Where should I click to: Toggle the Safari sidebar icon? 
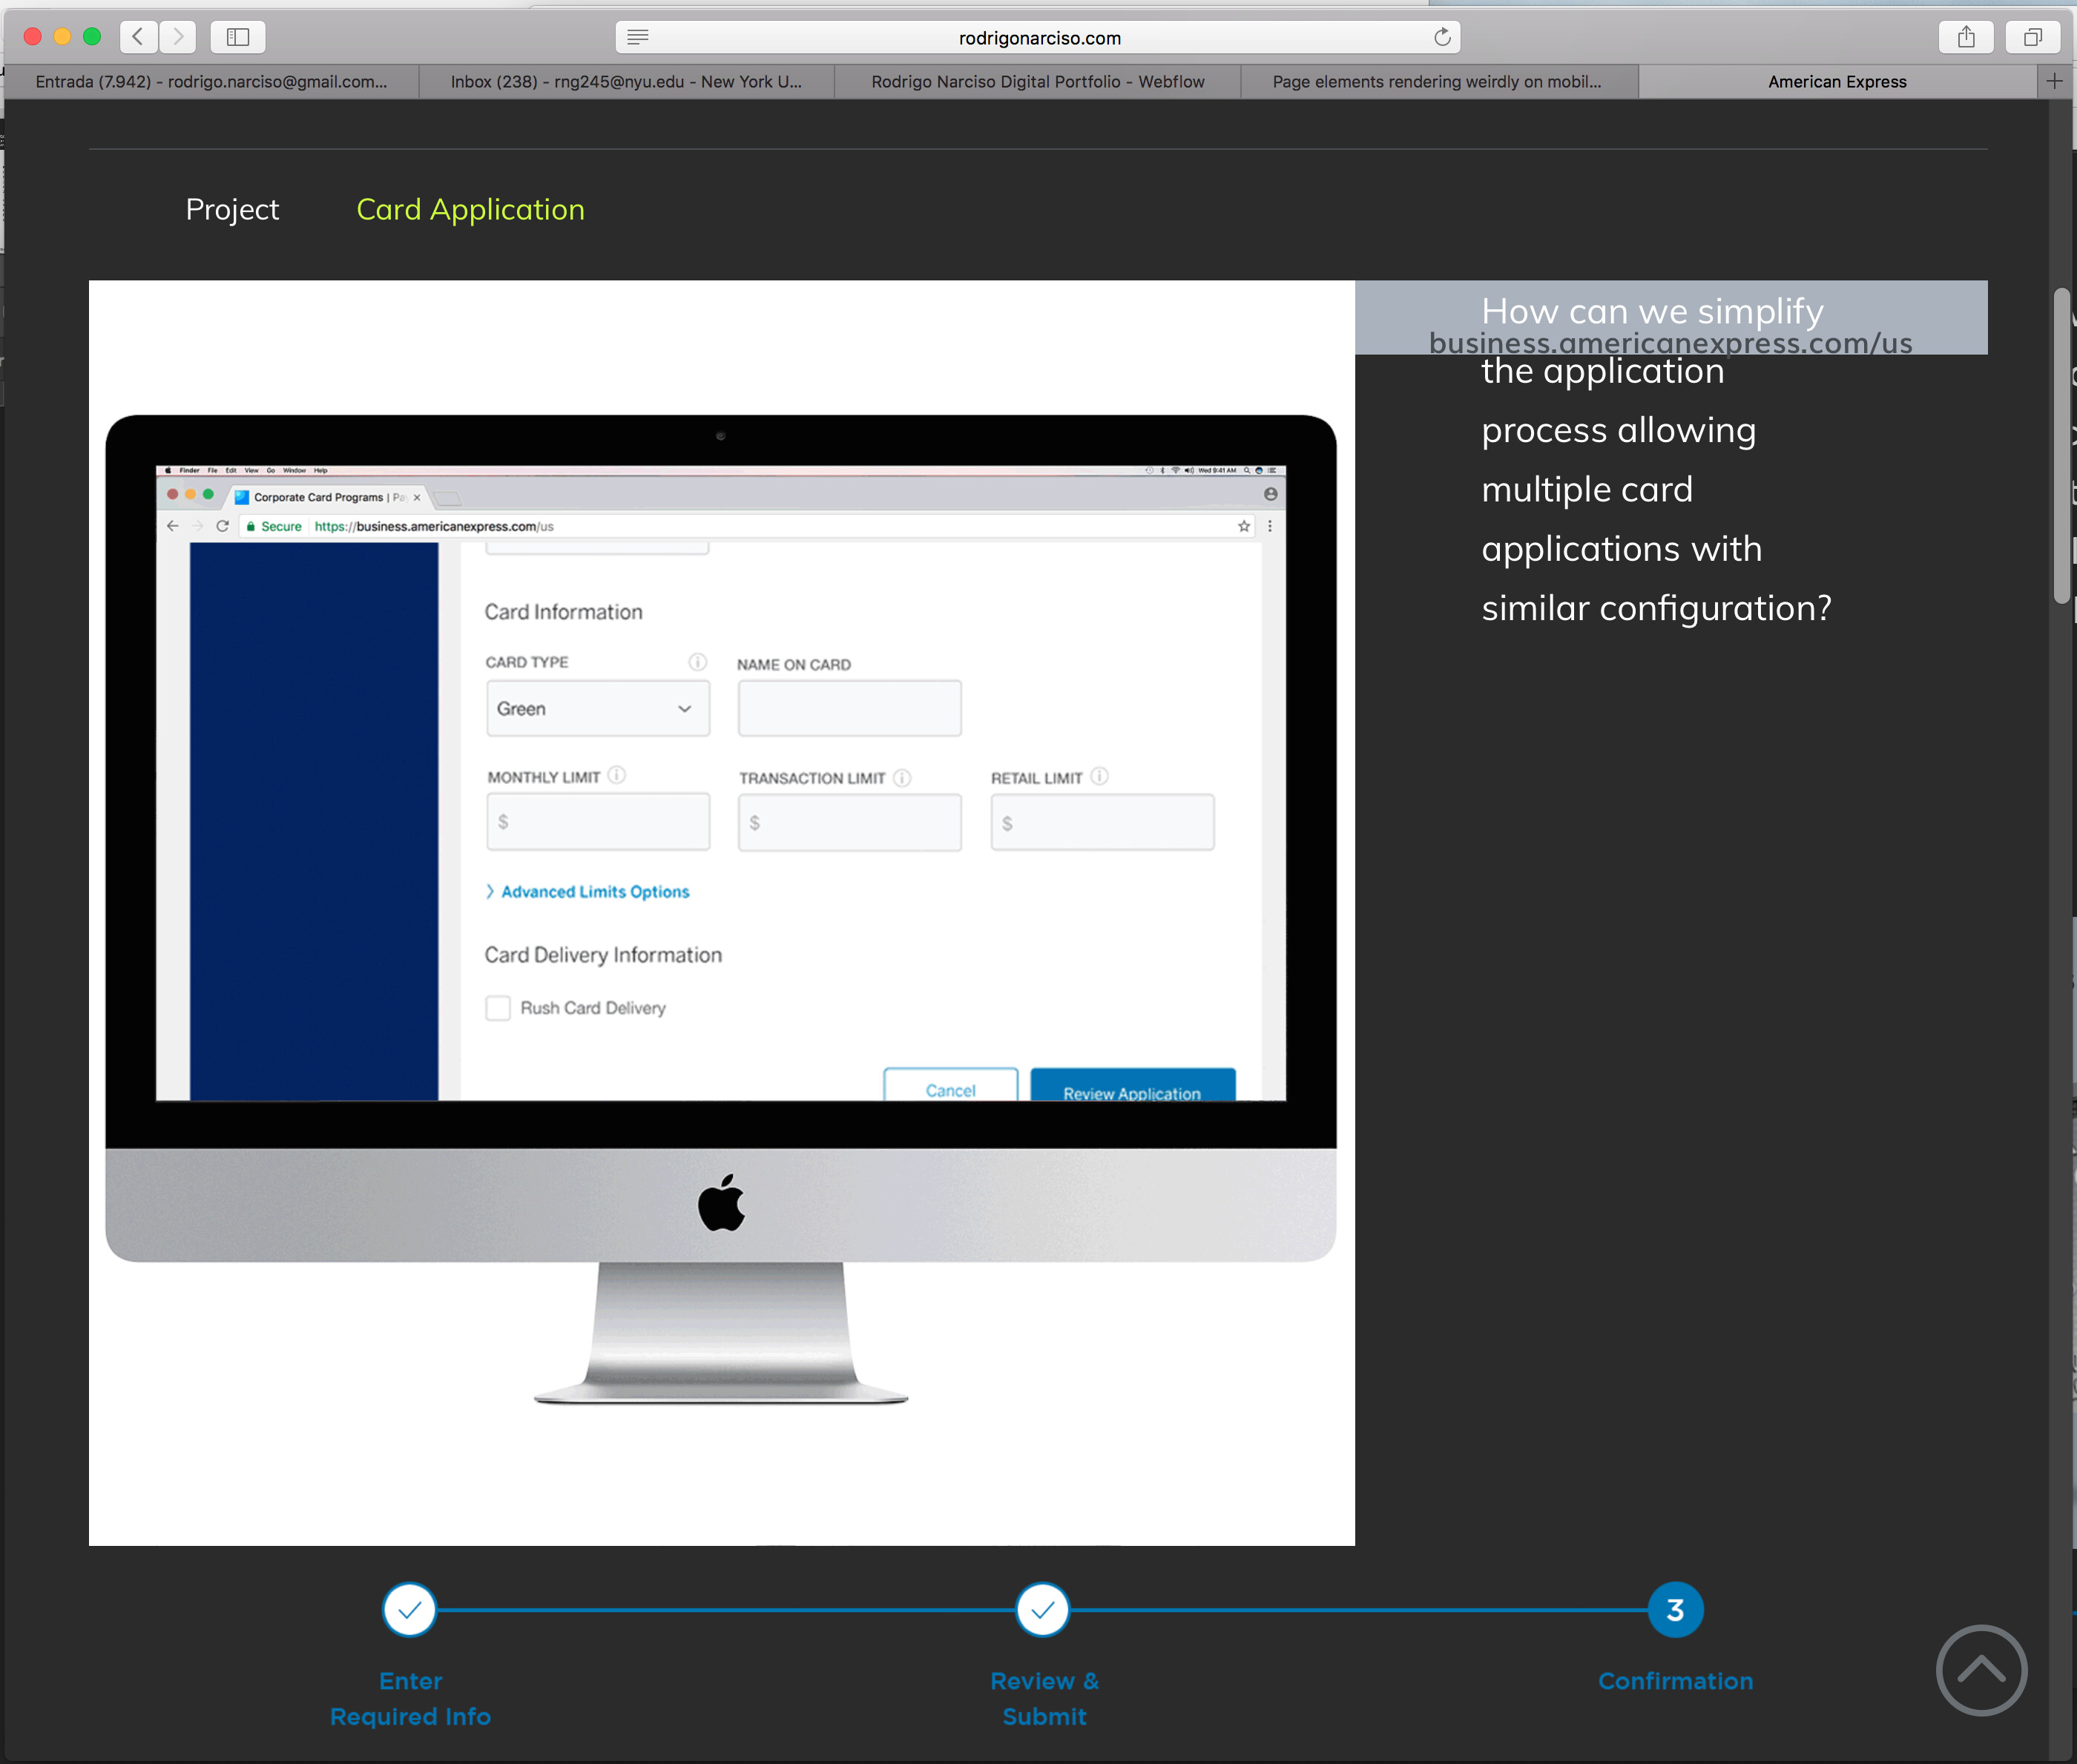click(x=238, y=37)
